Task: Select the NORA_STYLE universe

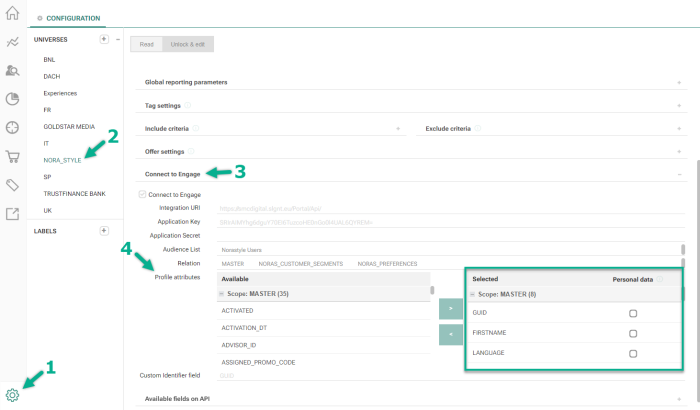Action: pyautogui.click(x=62, y=160)
